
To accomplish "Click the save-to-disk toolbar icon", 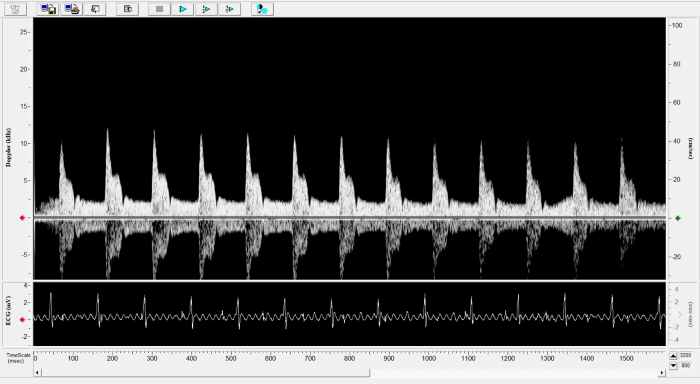I will coord(48,9).
